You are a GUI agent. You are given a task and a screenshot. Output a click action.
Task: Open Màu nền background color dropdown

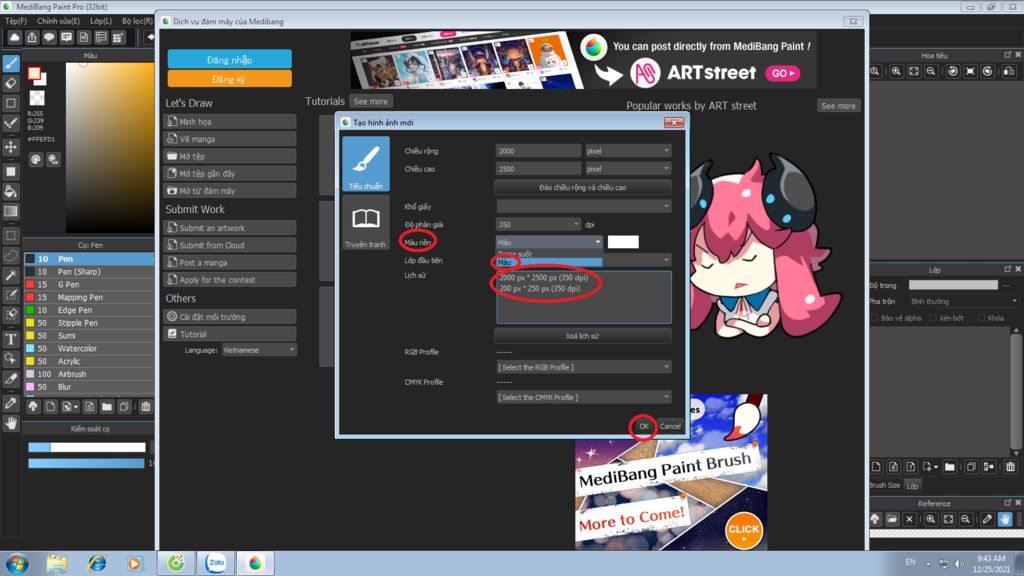[x=549, y=242]
